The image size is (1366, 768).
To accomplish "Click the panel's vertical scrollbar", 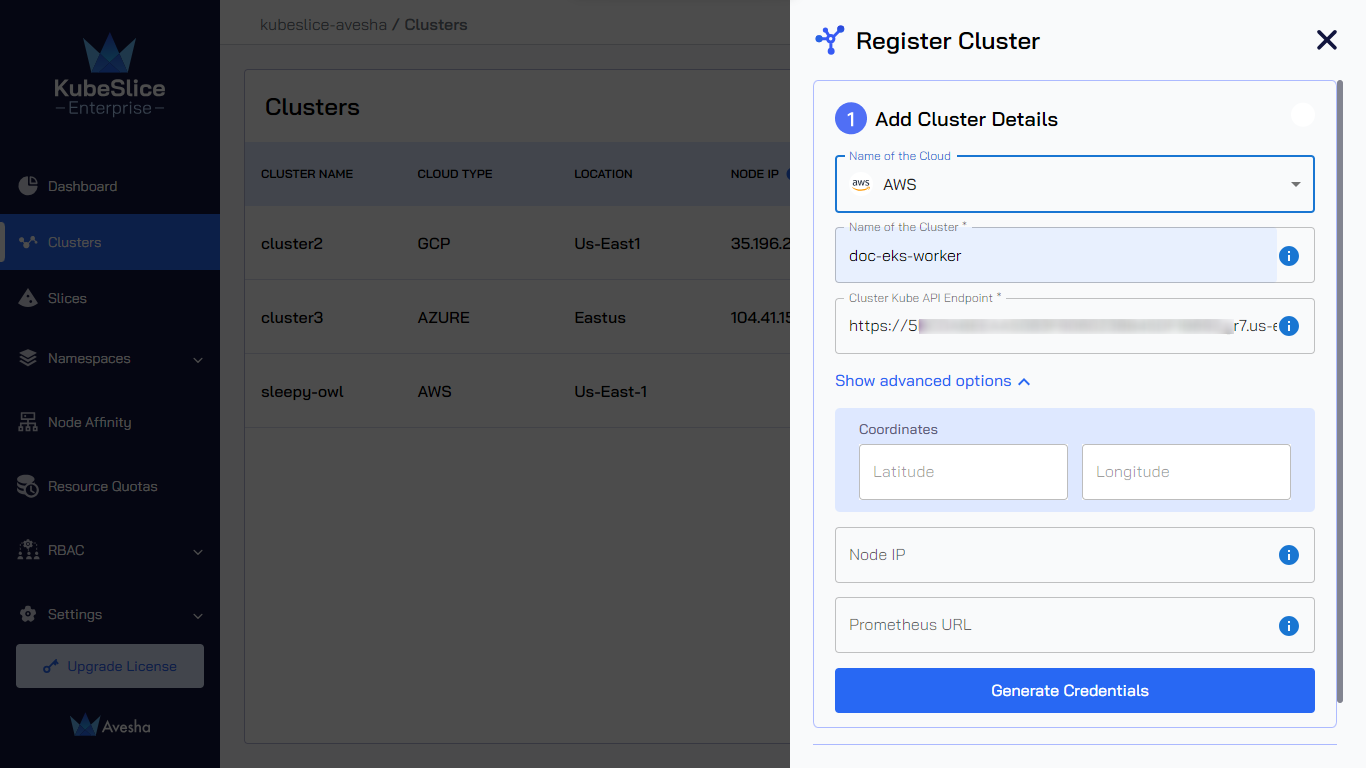I will click(x=1339, y=390).
